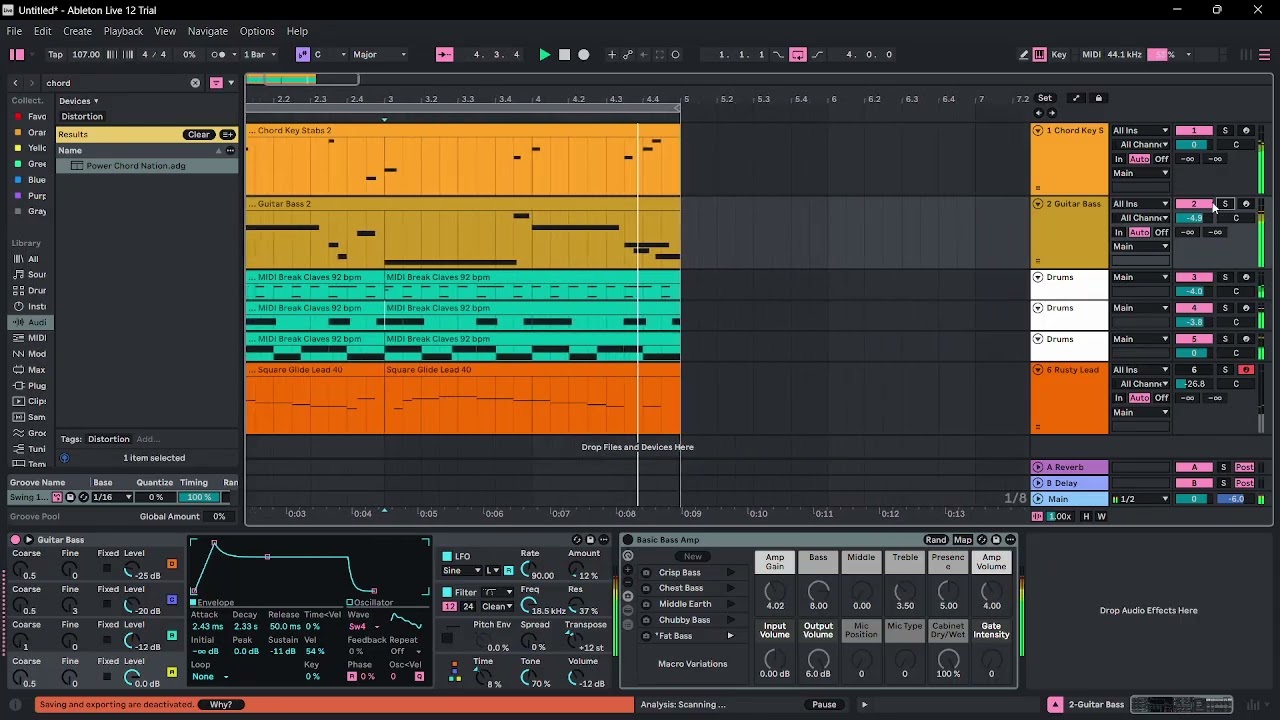Fold the 2 Guitar Bass track

pos(1038,204)
